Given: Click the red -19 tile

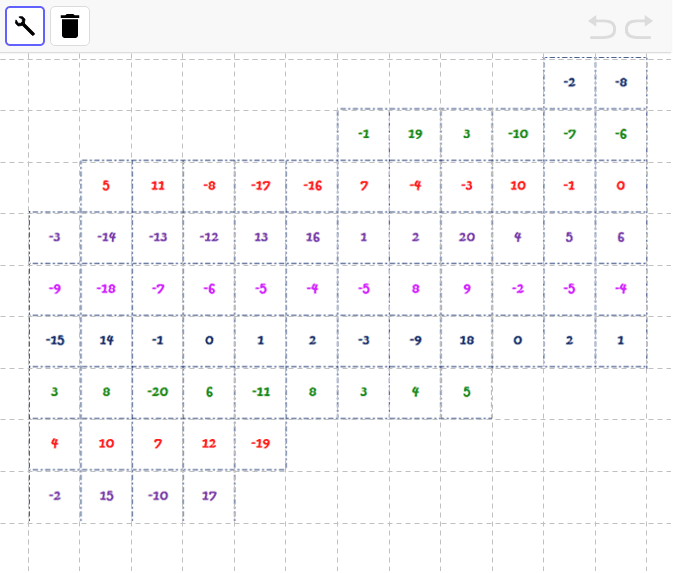Looking at the screenshot, I should click(261, 443).
